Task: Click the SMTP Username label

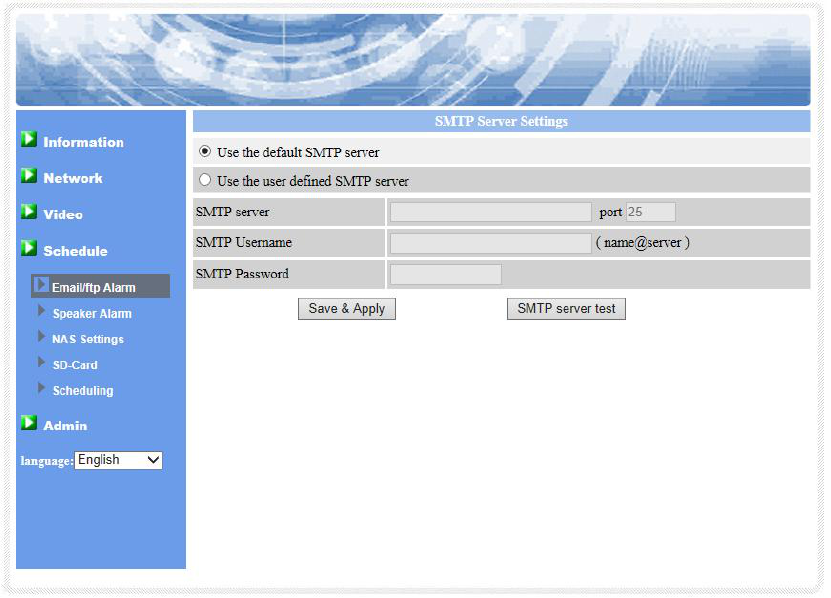Action: (244, 242)
